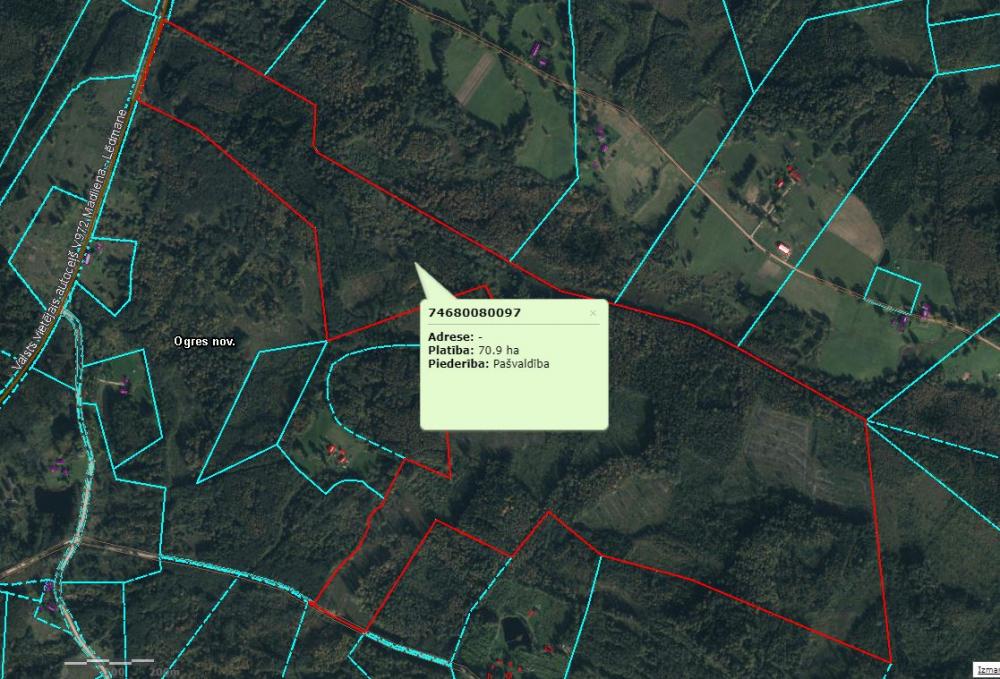
Task: Click the tan bare field upper right
Action: [854, 225]
